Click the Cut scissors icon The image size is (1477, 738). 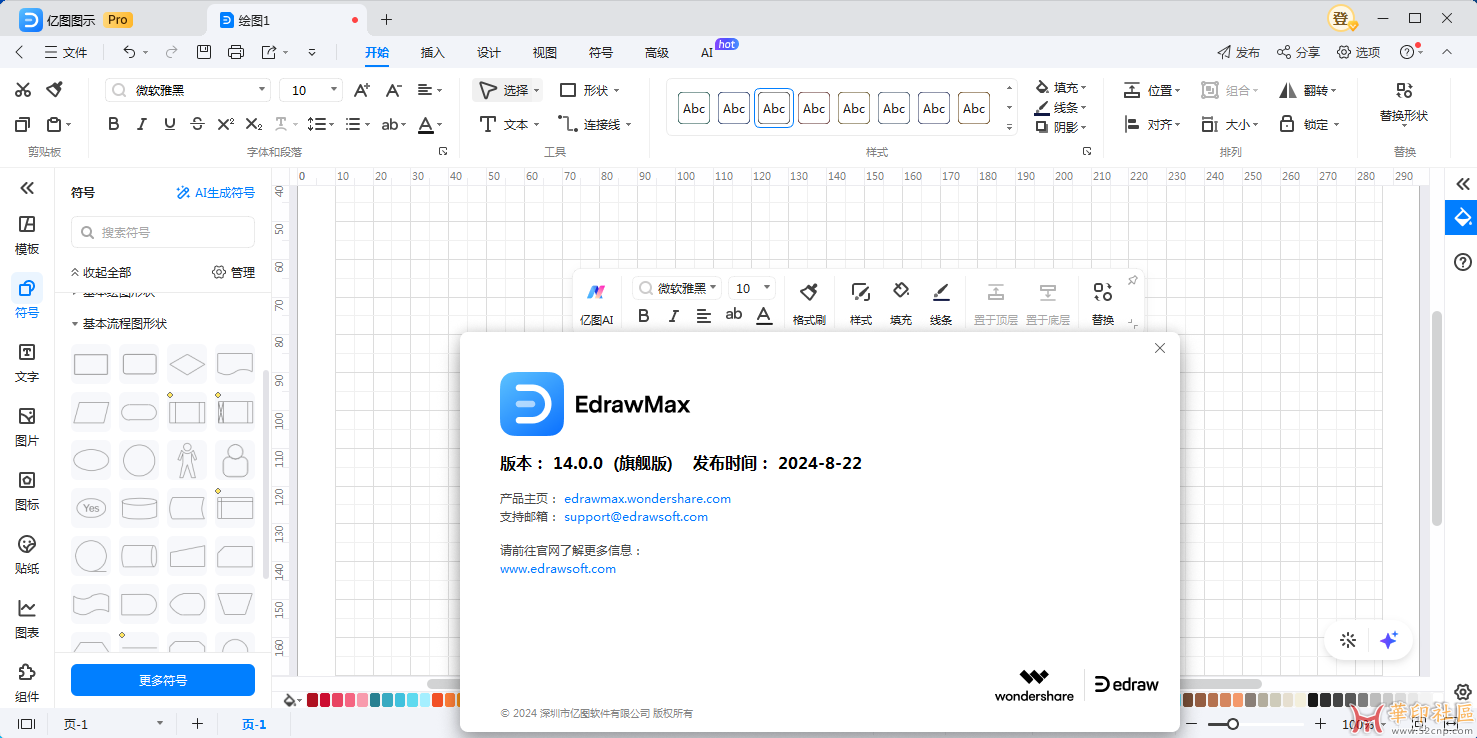click(23, 90)
